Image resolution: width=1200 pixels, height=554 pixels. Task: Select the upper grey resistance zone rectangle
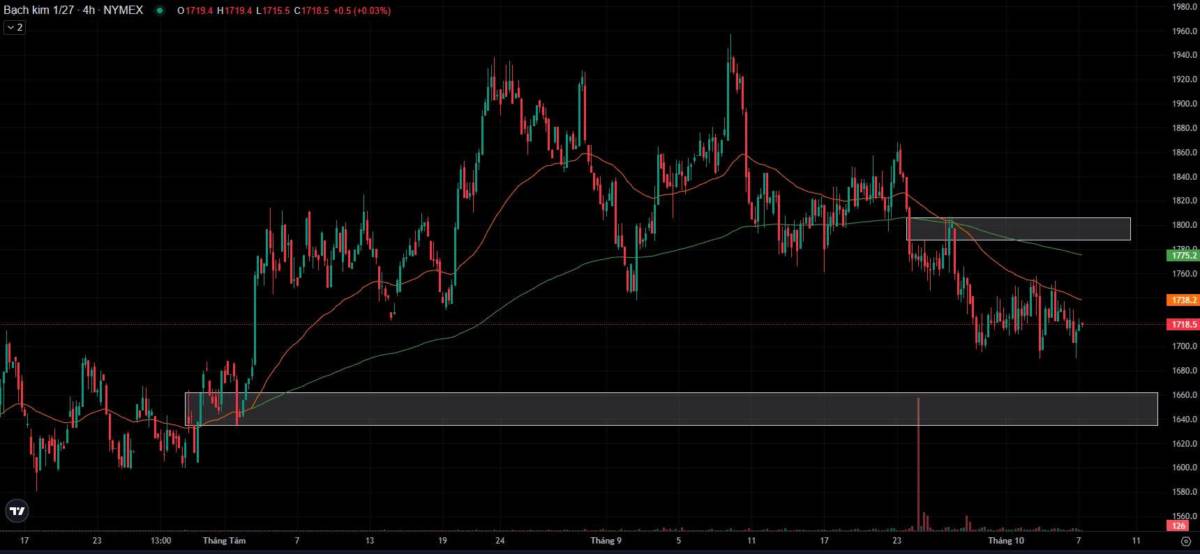pyautogui.click(x=1018, y=229)
